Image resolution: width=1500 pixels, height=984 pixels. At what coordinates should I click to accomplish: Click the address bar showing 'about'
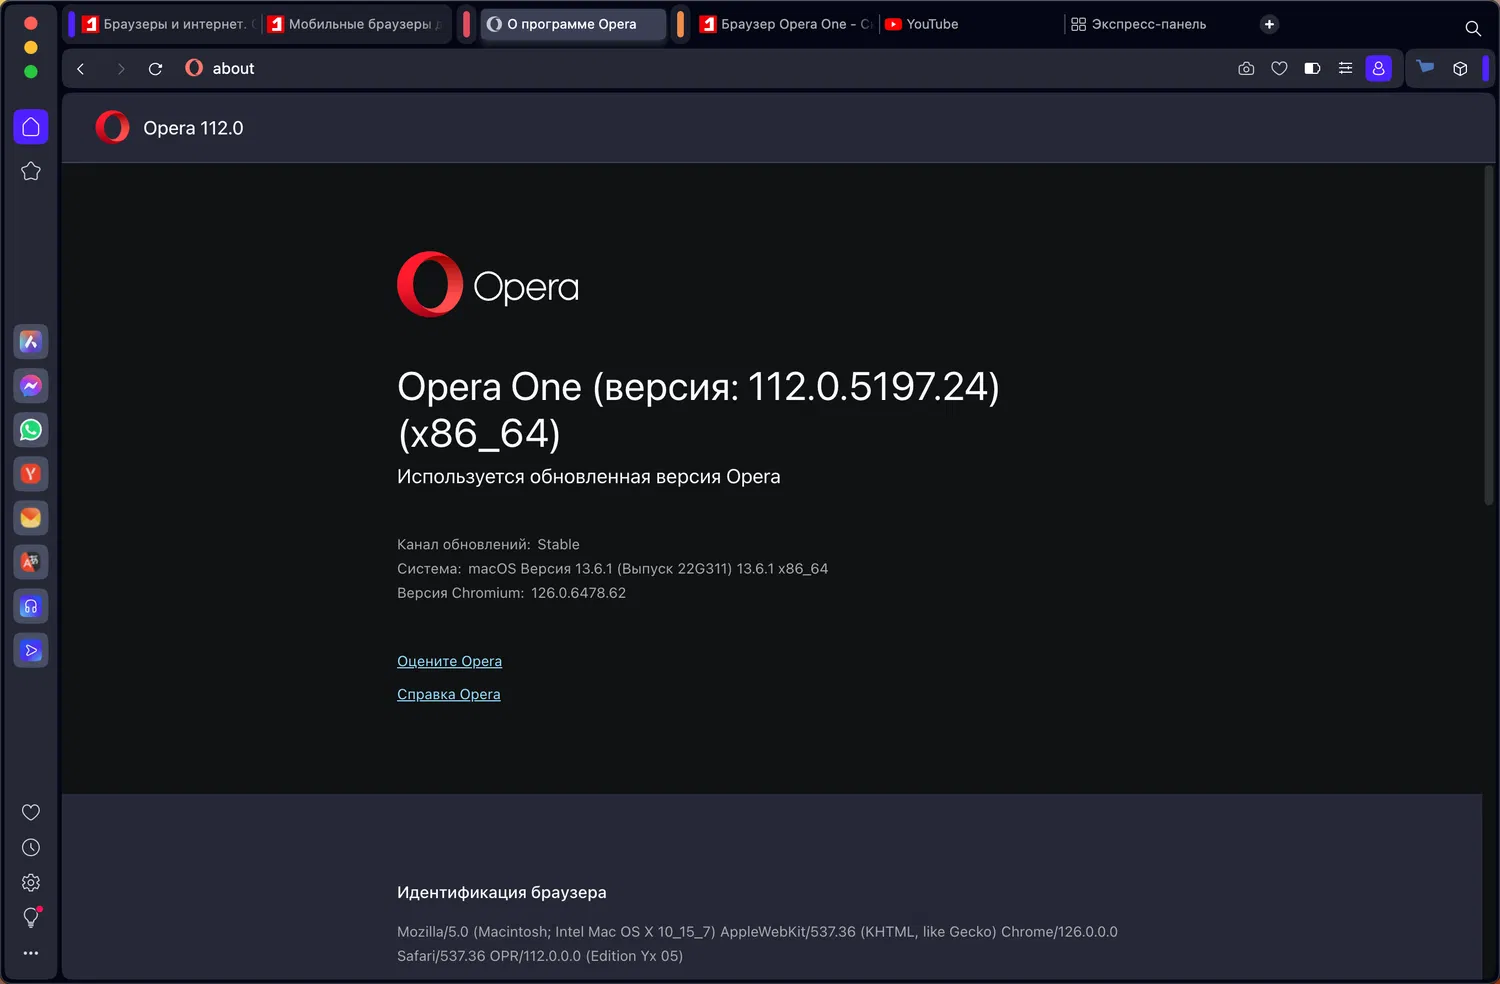click(x=700, y=68)
